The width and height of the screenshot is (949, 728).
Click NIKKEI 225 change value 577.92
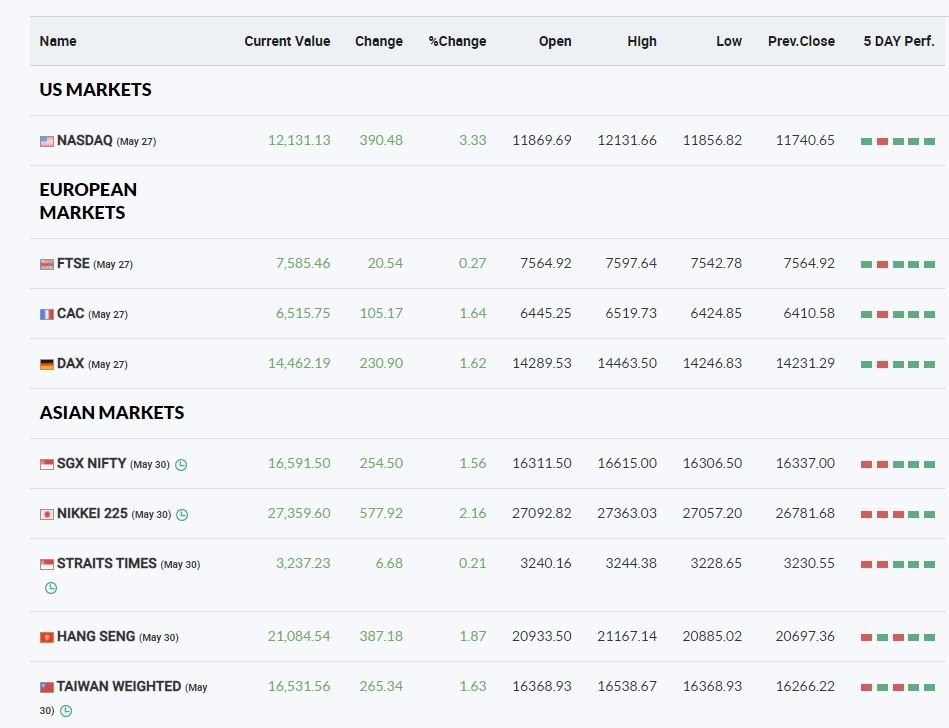pos(381,513)
